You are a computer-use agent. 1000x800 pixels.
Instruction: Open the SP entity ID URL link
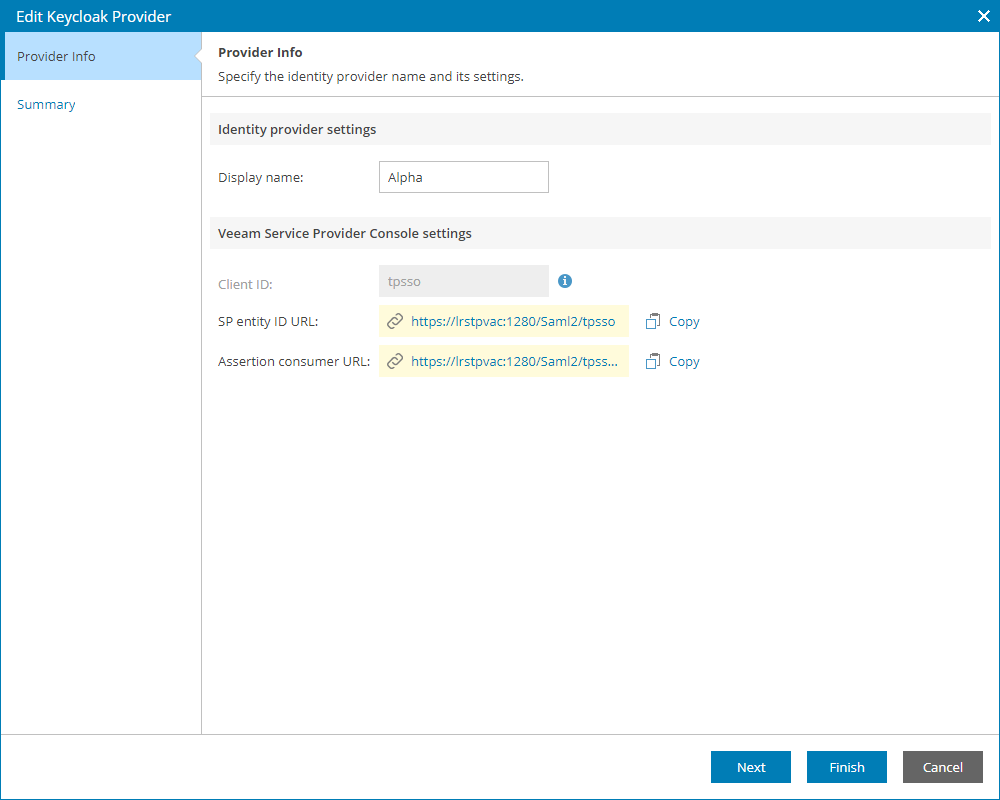point(513,321)
